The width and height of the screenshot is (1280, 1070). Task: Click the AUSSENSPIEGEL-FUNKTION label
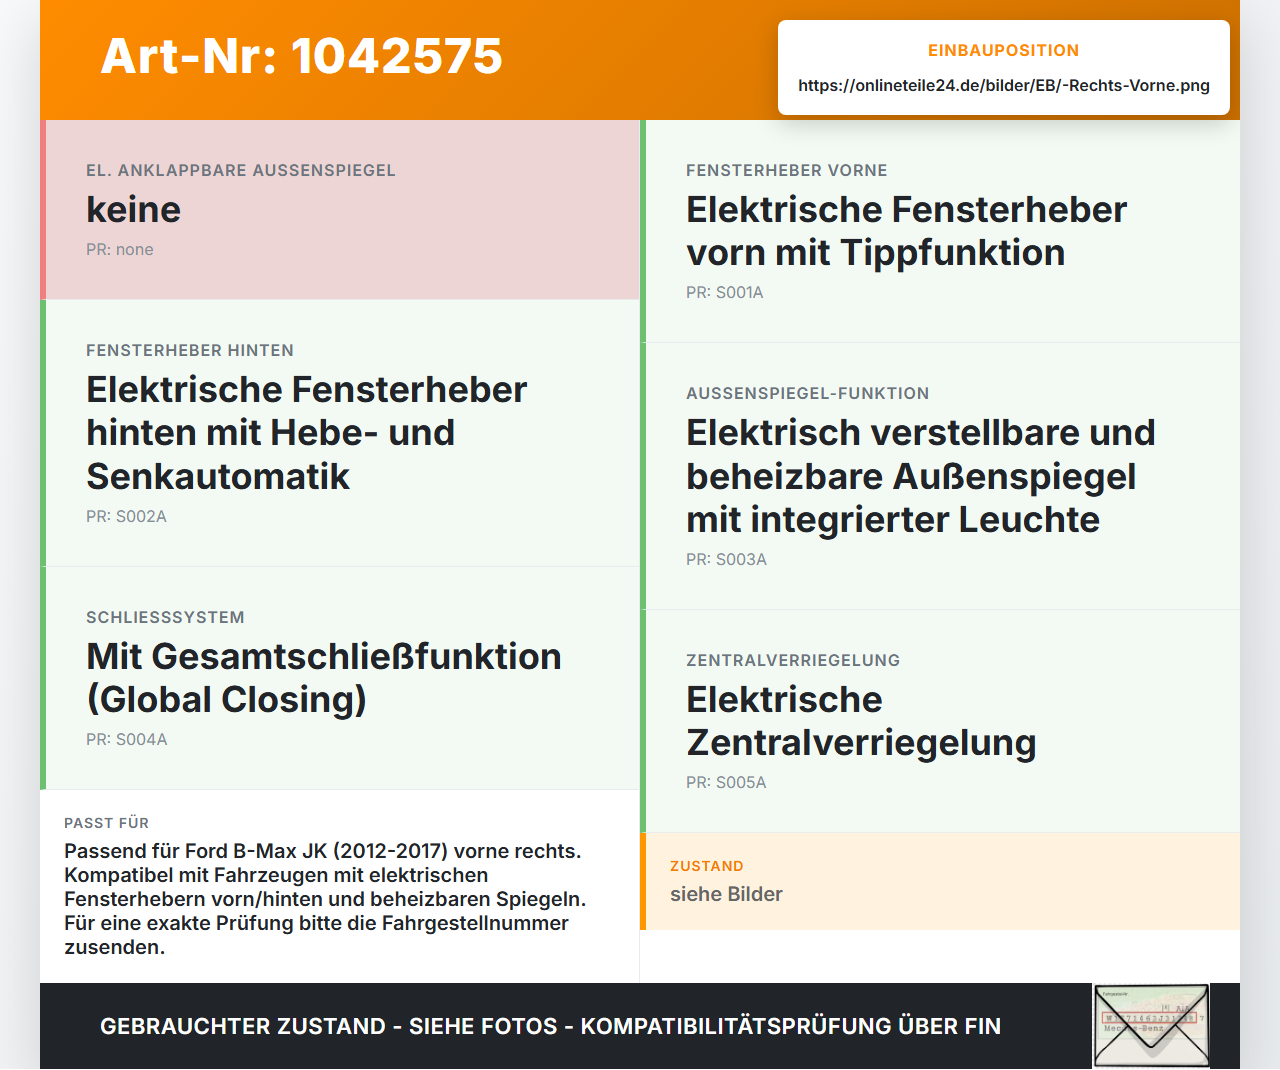point(808,394)
